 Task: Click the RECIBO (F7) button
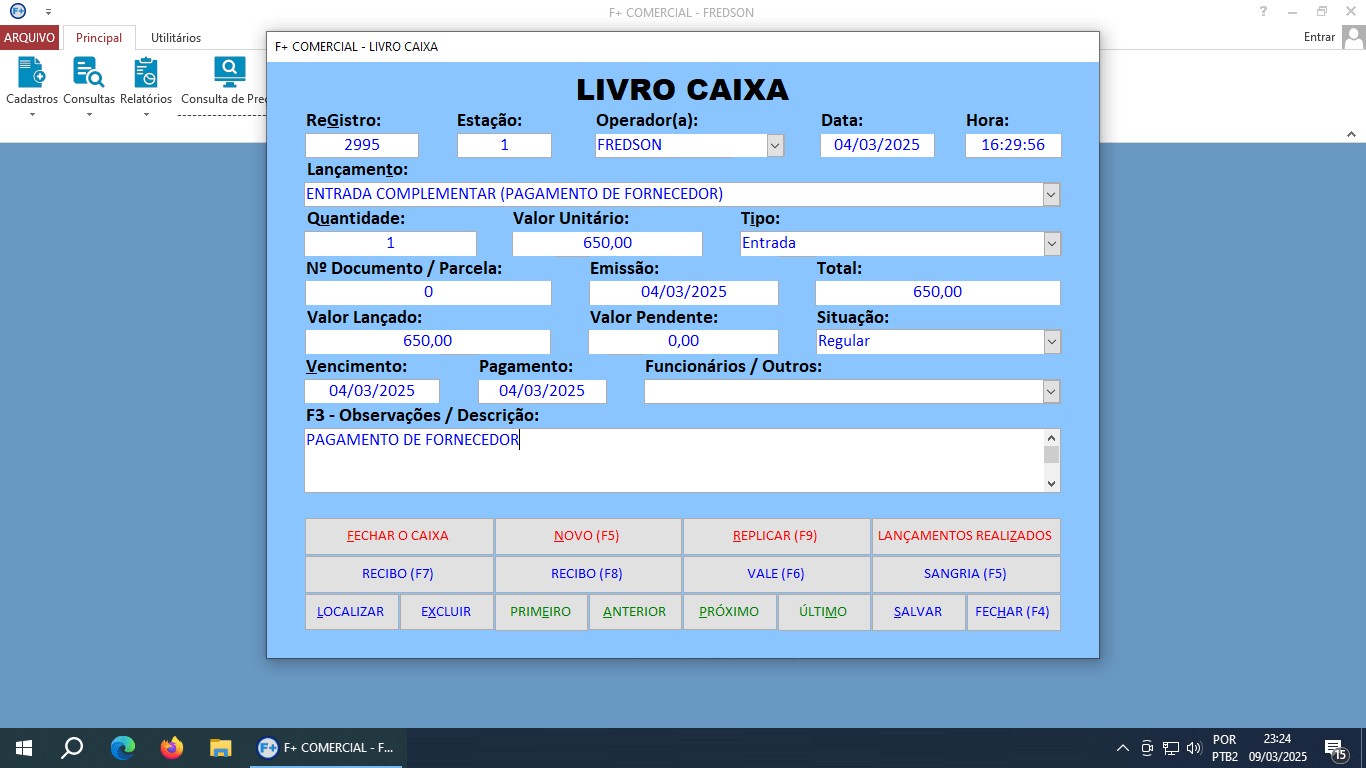tap(398, 574)
